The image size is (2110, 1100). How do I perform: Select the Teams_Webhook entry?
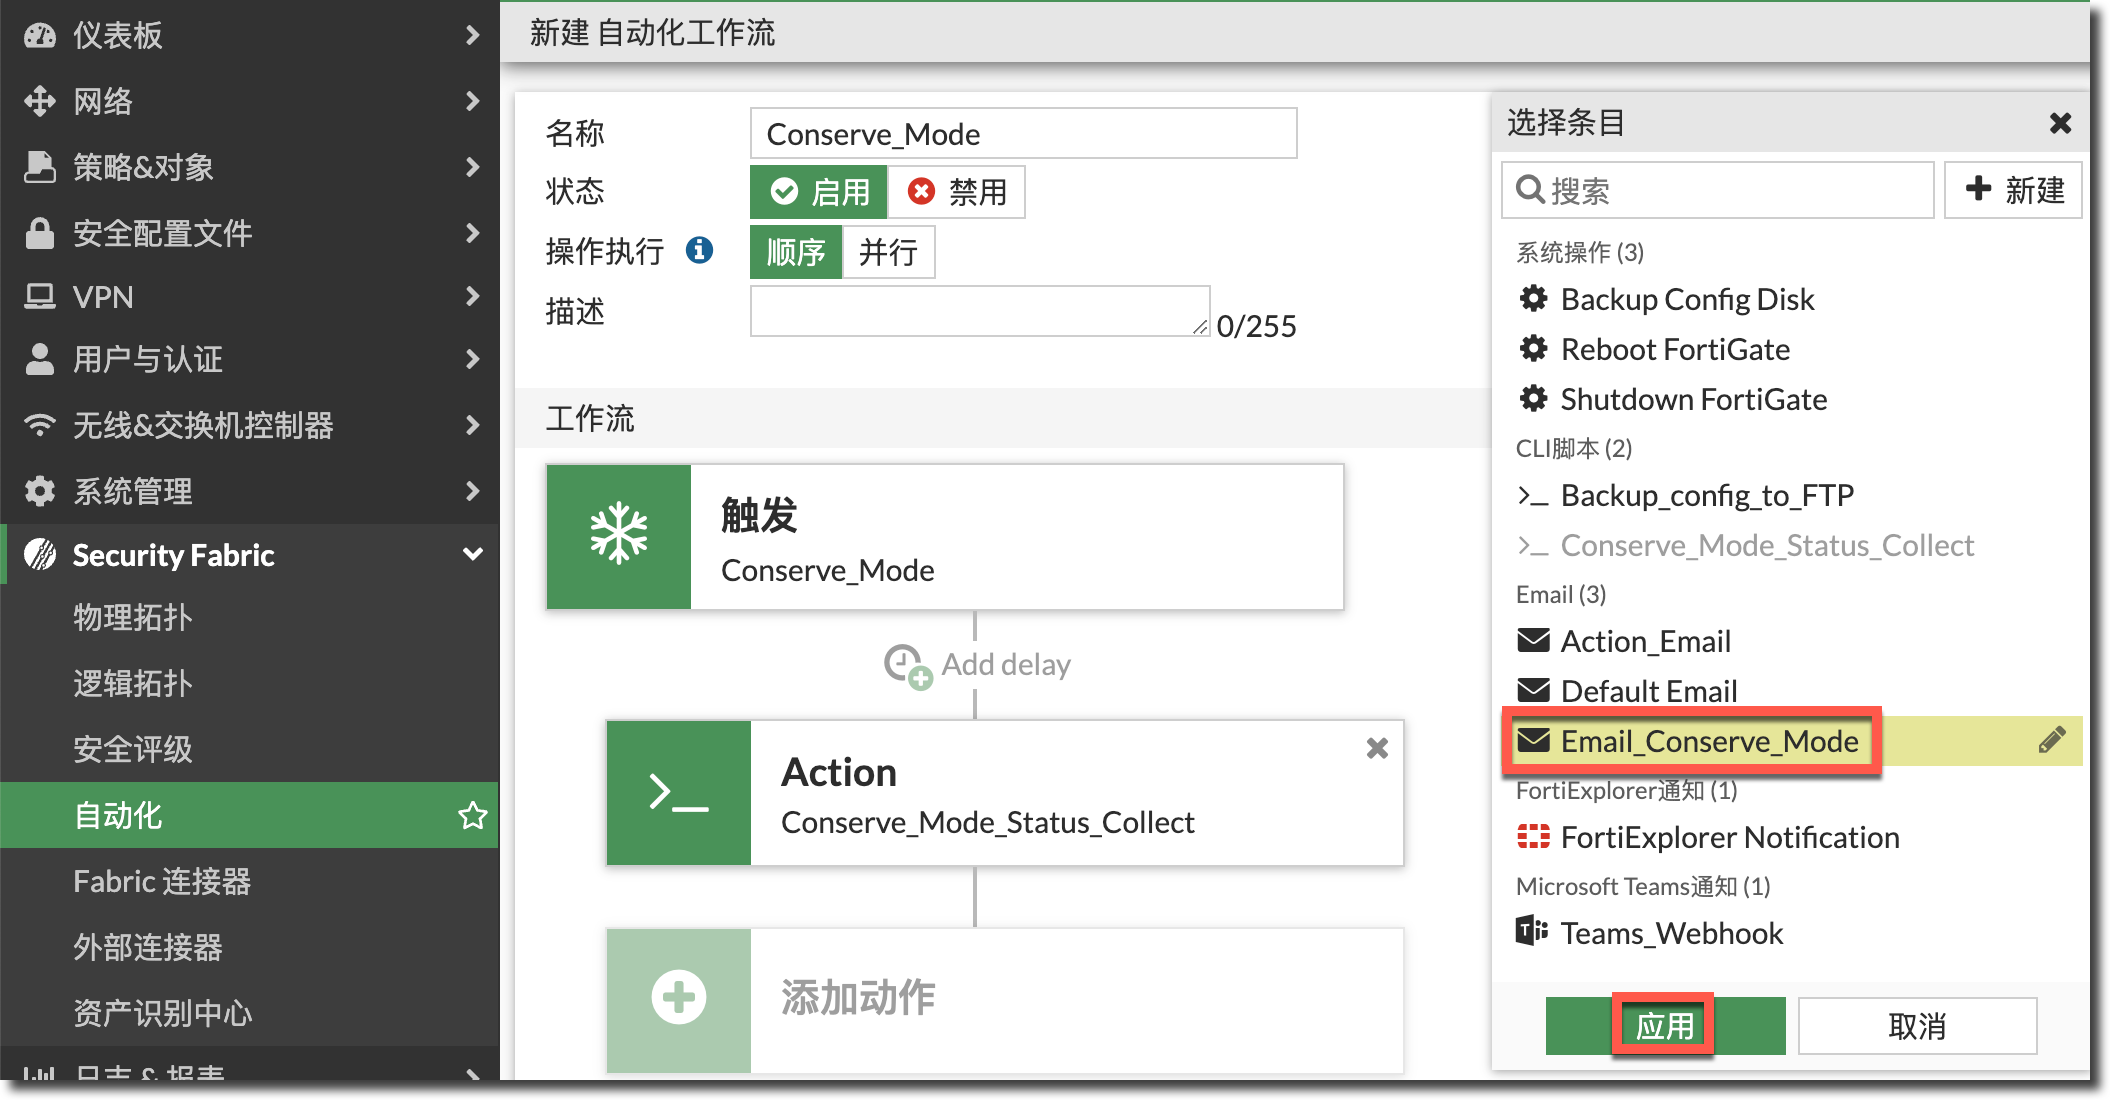coord(1671,933)
